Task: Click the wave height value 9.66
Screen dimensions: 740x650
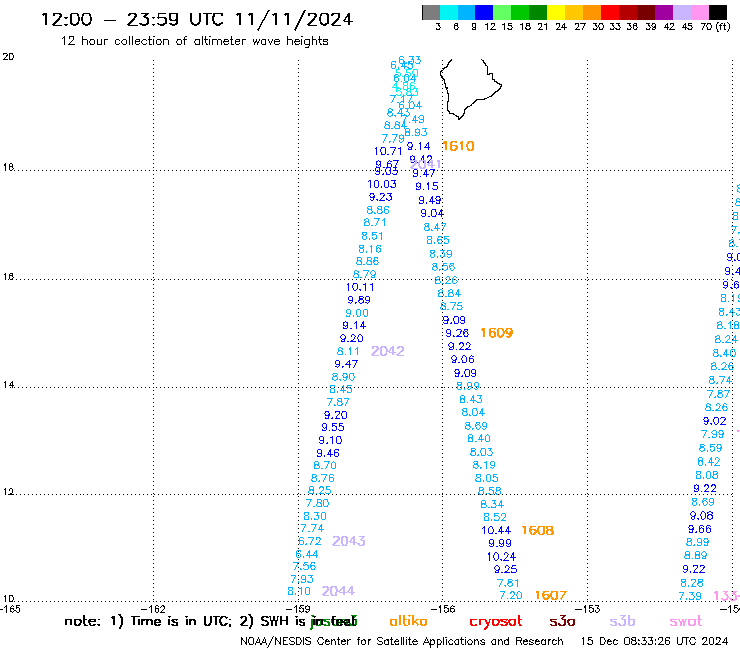Action: [x=699, y=530]
